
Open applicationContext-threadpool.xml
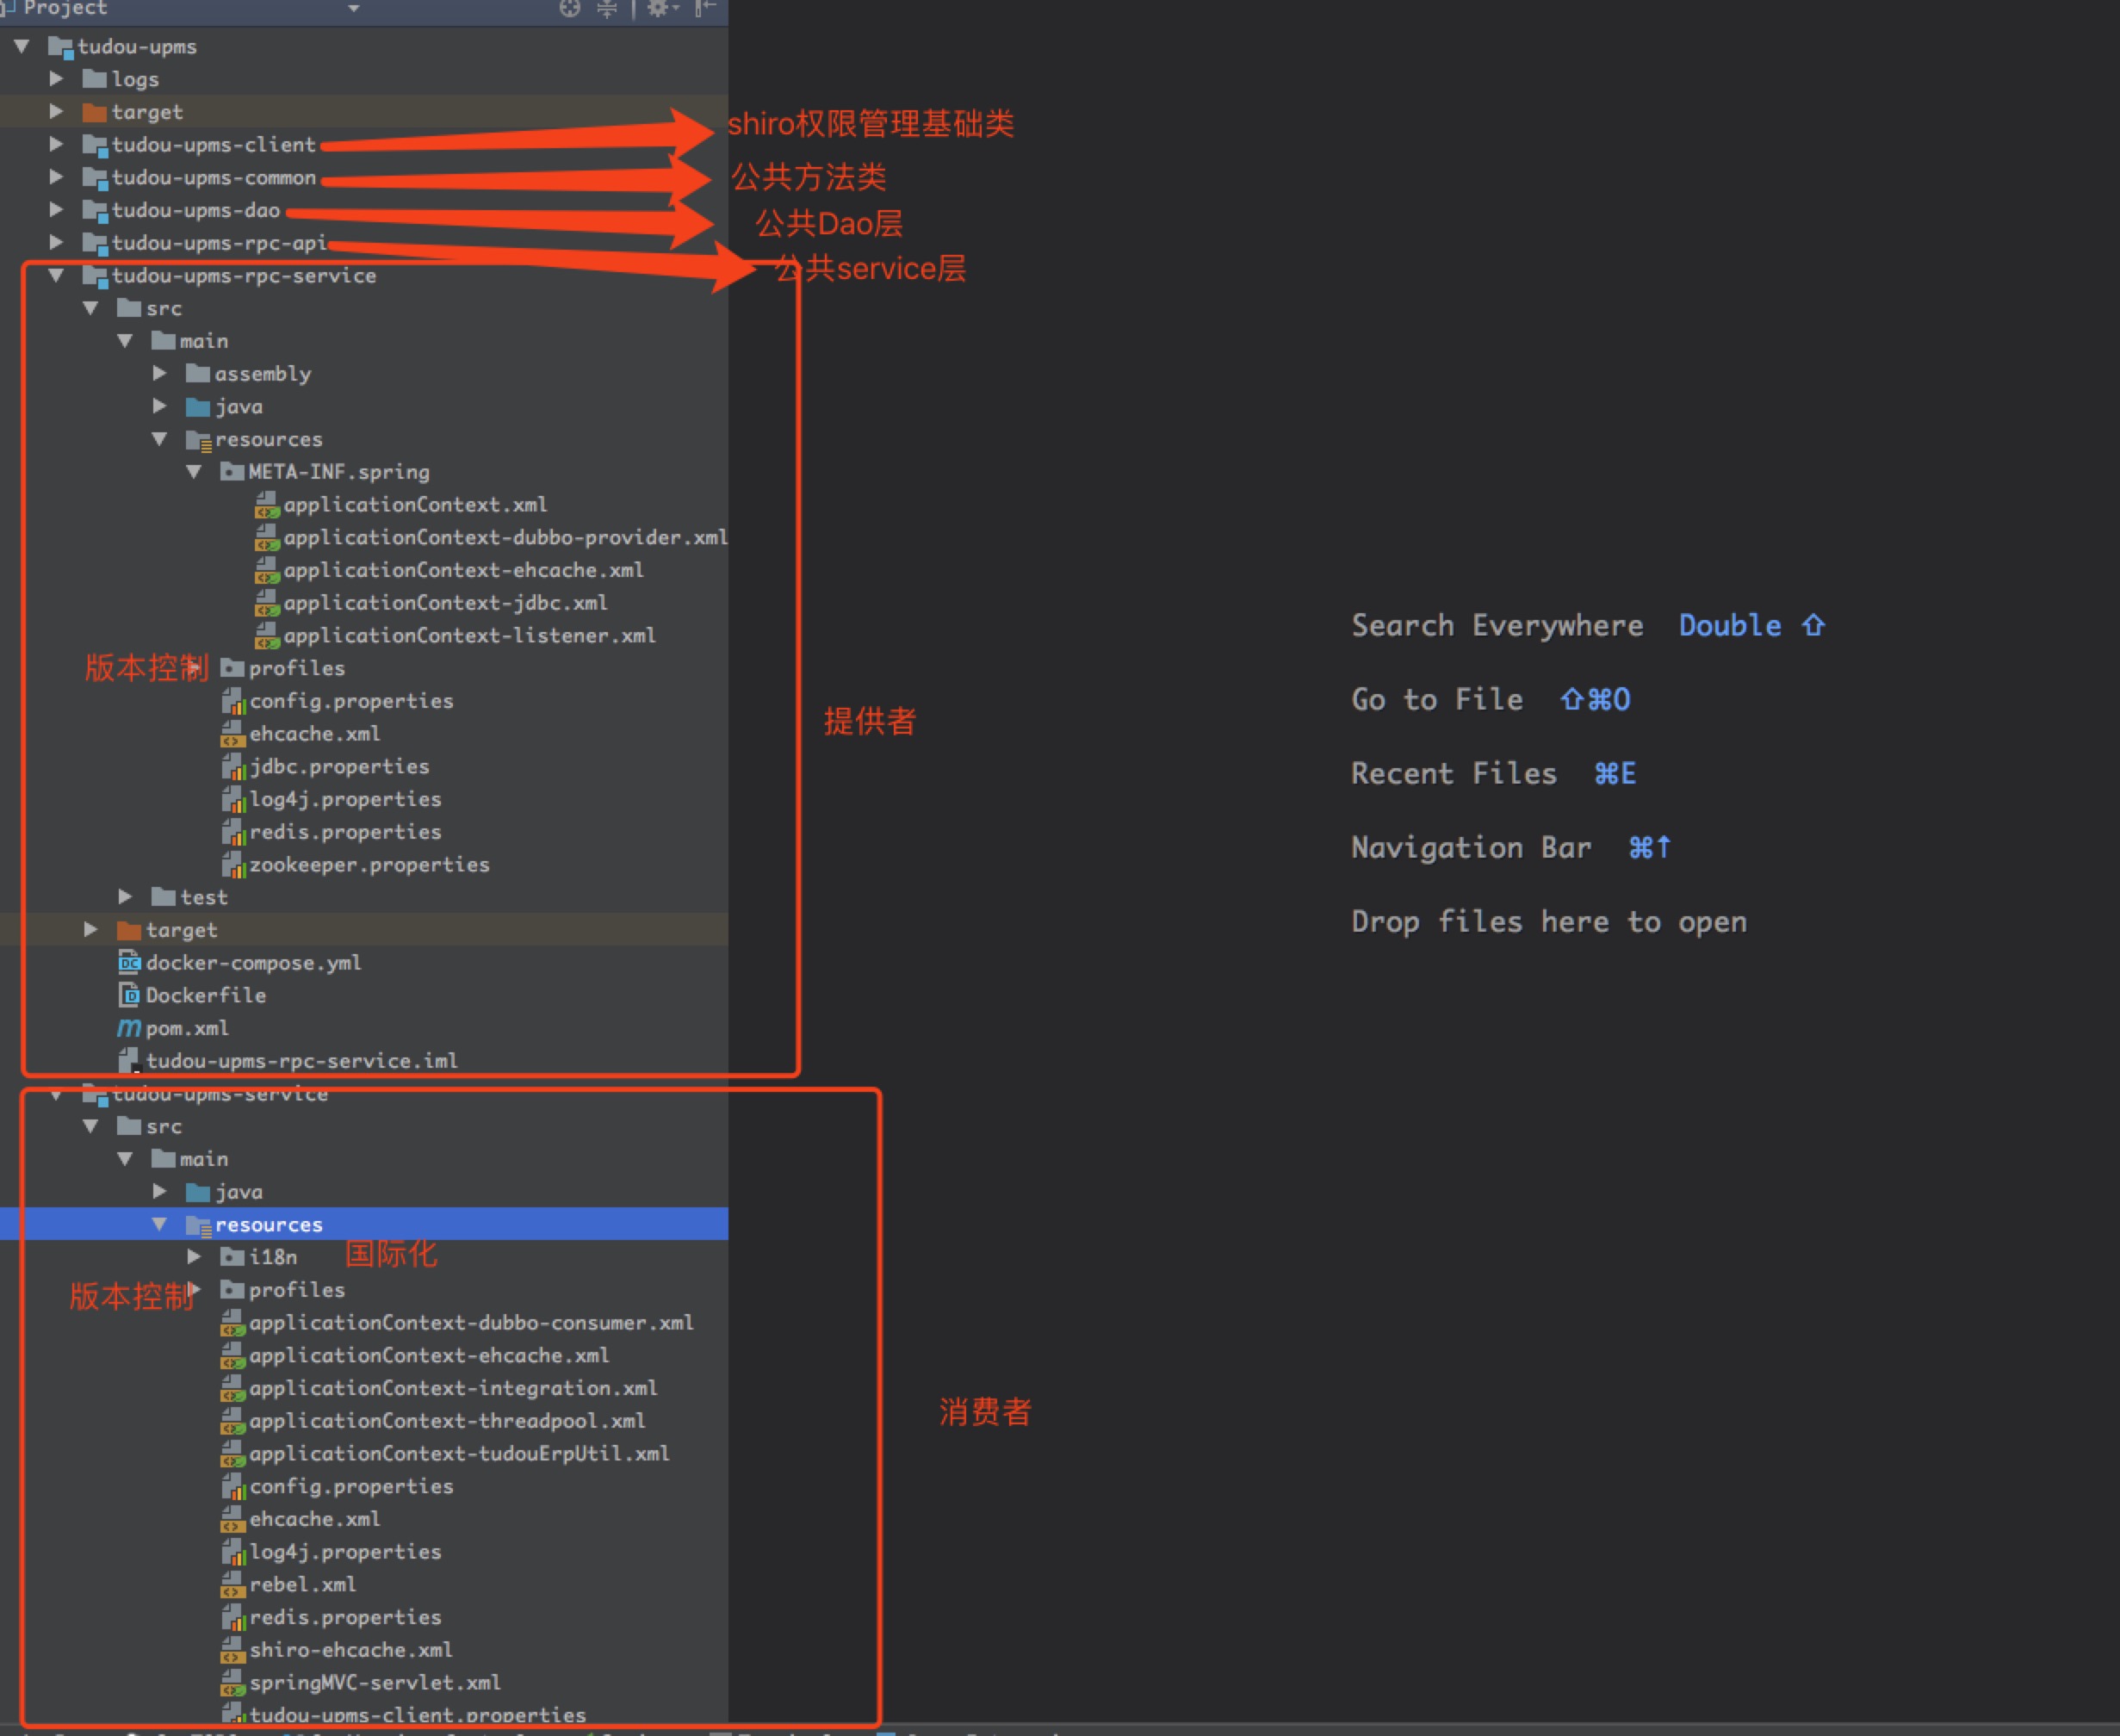(447, 1421)
